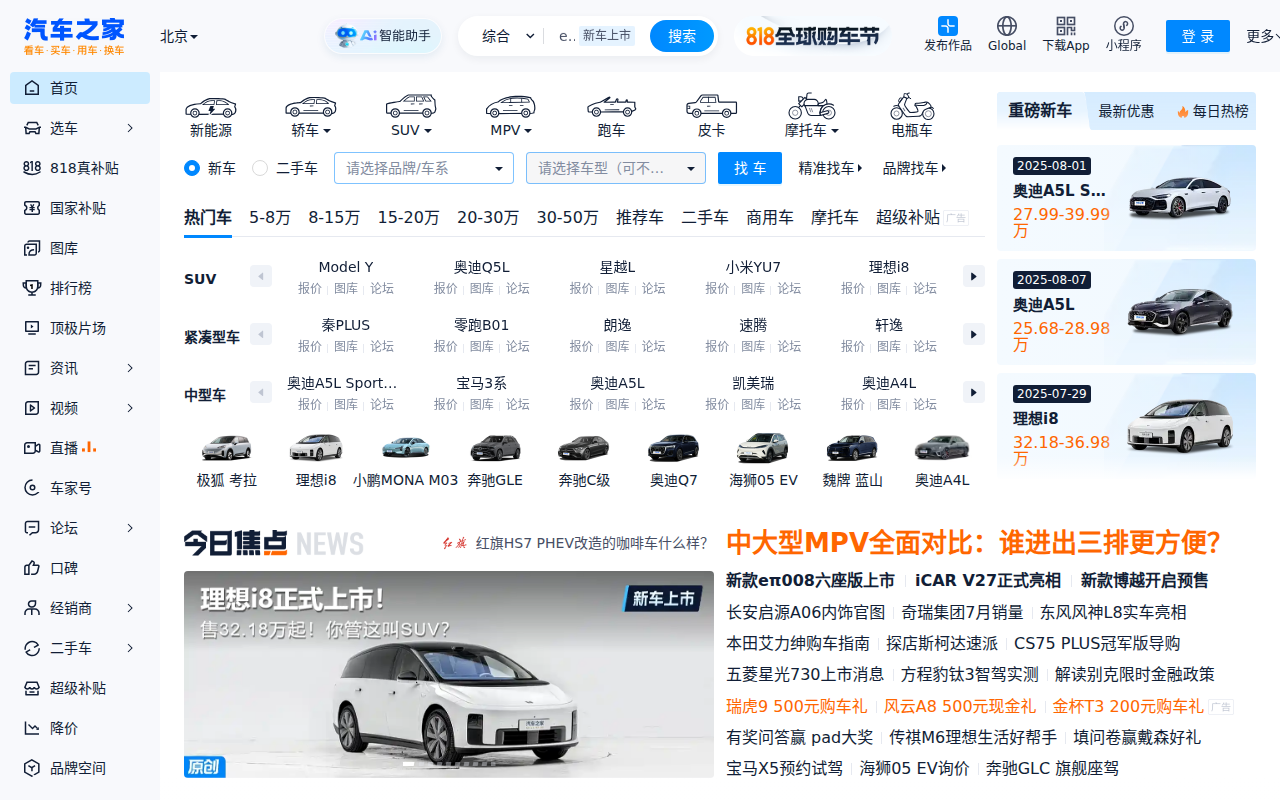
Task: Click the 搜索 search button
Action: point(682,36)
